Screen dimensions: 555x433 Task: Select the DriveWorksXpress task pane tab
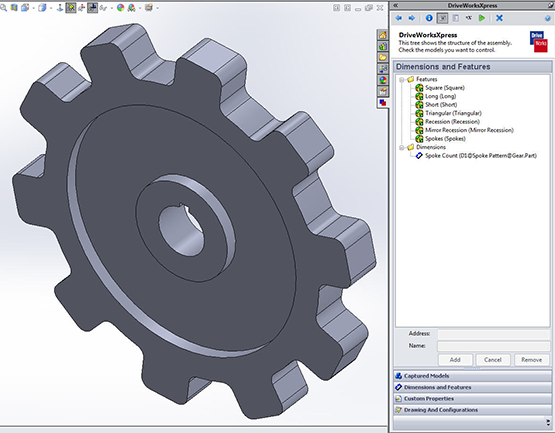pyautogui.click(x=383, y=103)
